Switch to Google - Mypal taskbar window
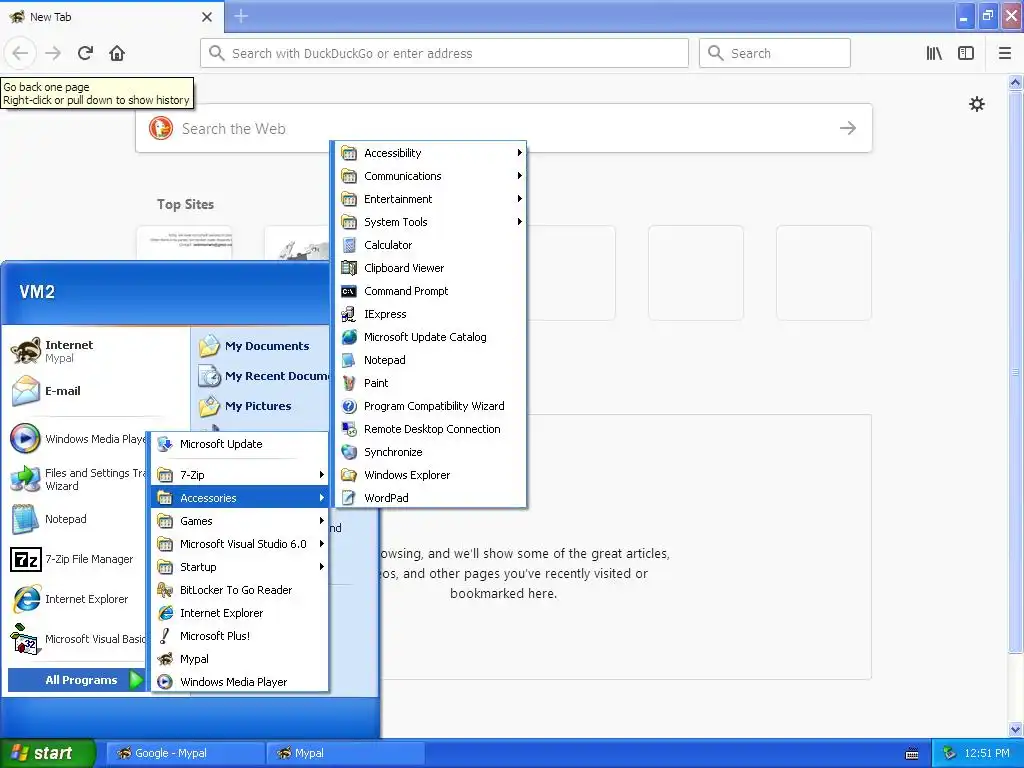Image resolution: width=1024 pixels, height=768 pixels. (x=185, y=753)
